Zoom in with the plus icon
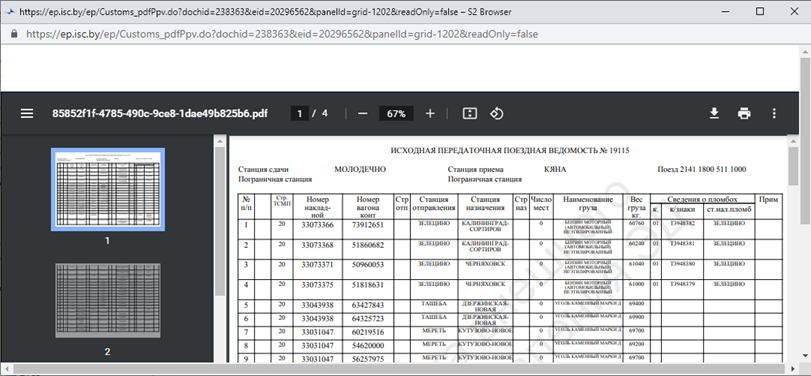 [x=430, y=114]
